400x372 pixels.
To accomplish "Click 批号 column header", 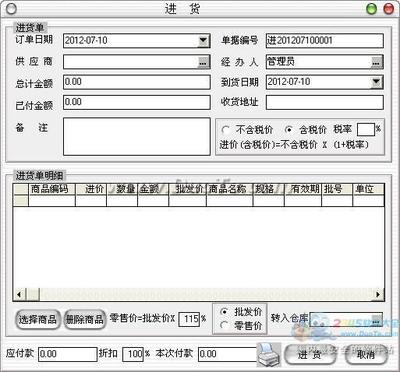I will click(x=337, y=189).
